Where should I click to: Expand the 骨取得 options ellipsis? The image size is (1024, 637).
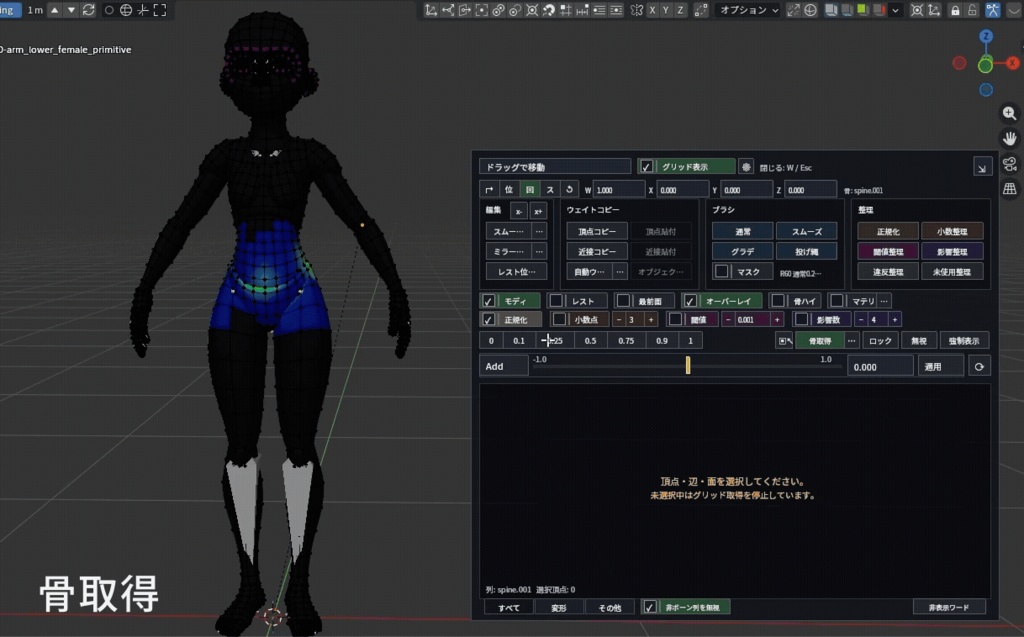[x=852, y=340]
